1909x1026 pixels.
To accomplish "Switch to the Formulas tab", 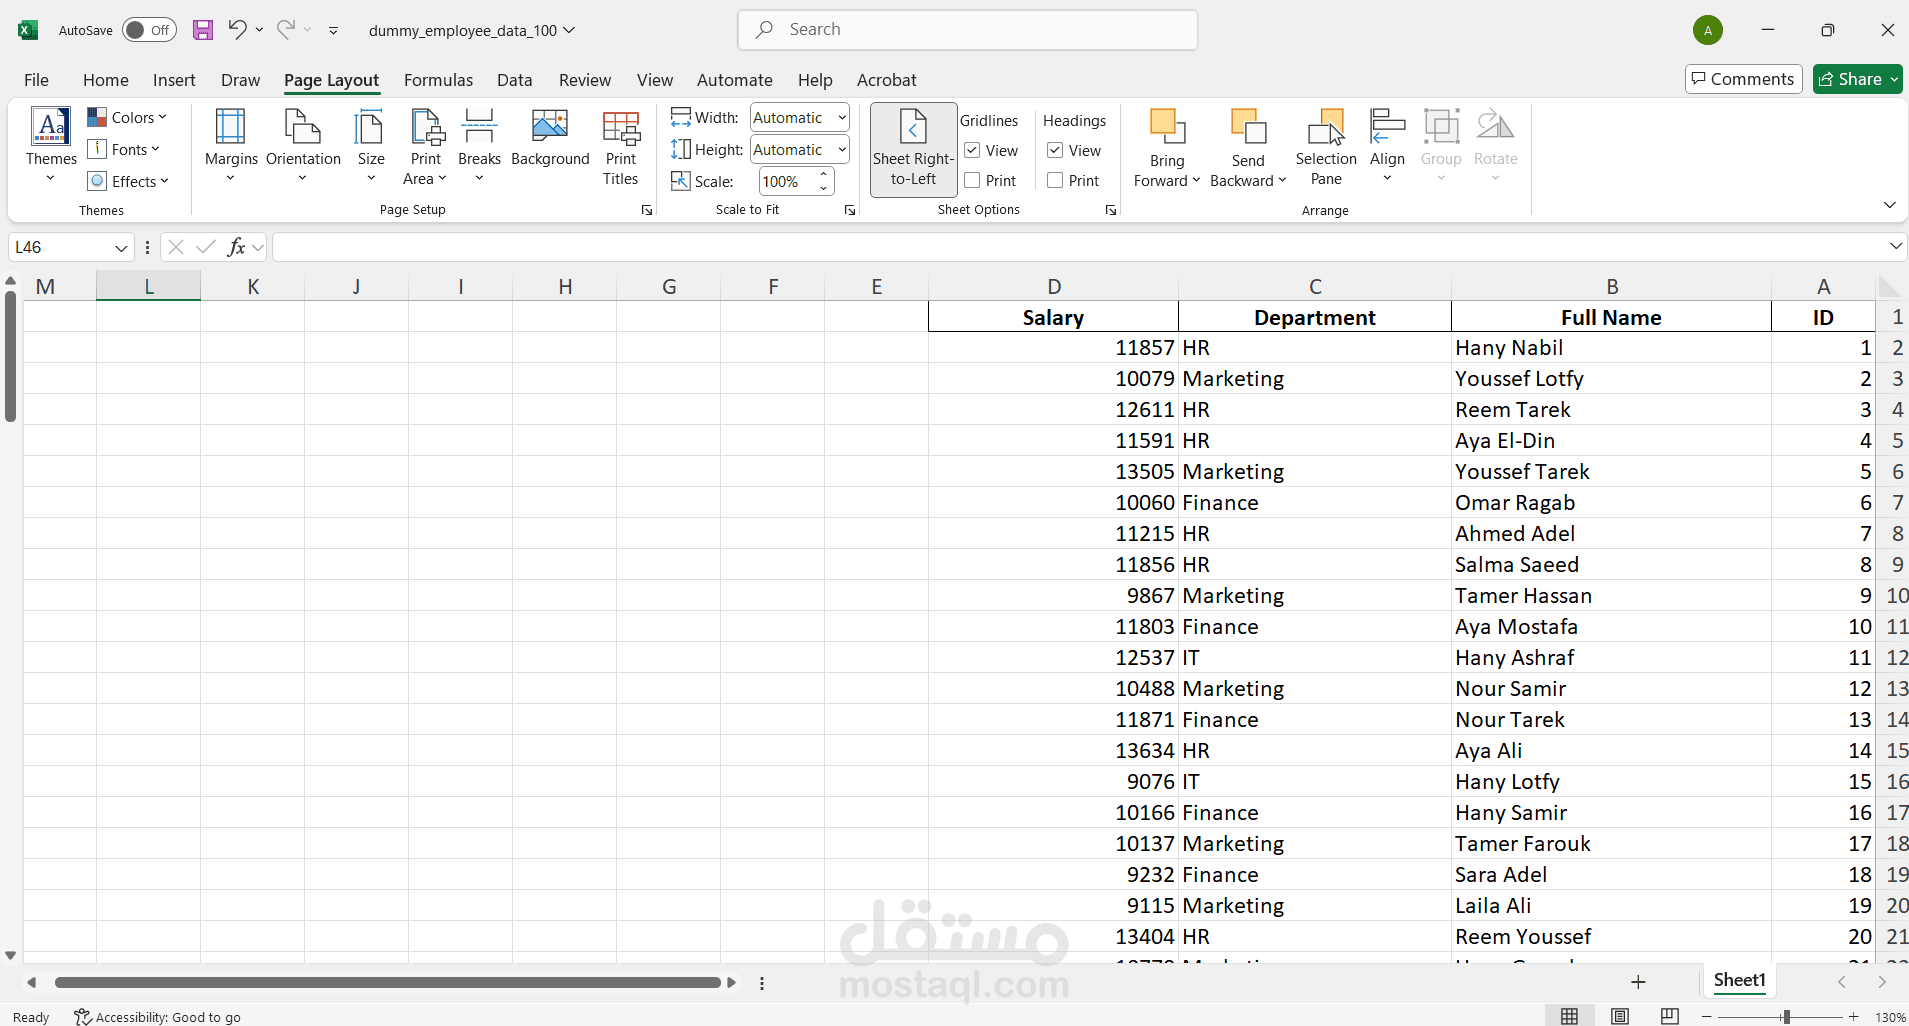I will 438,80.
